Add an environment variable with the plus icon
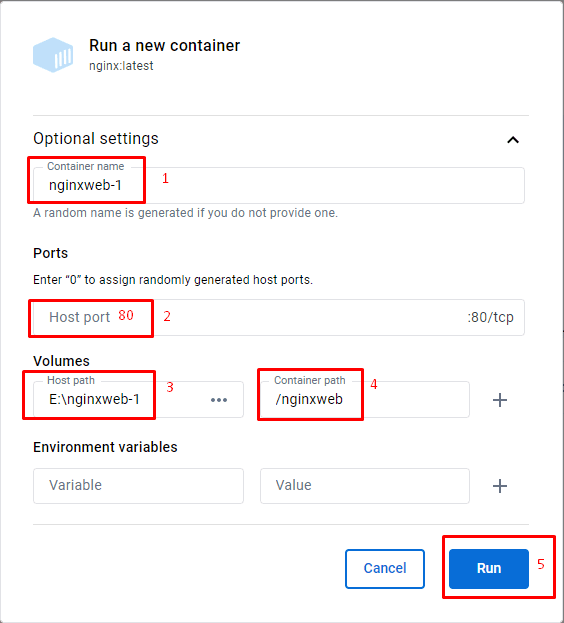The width and height of the screenshot is (564, 623). point(500,486)
